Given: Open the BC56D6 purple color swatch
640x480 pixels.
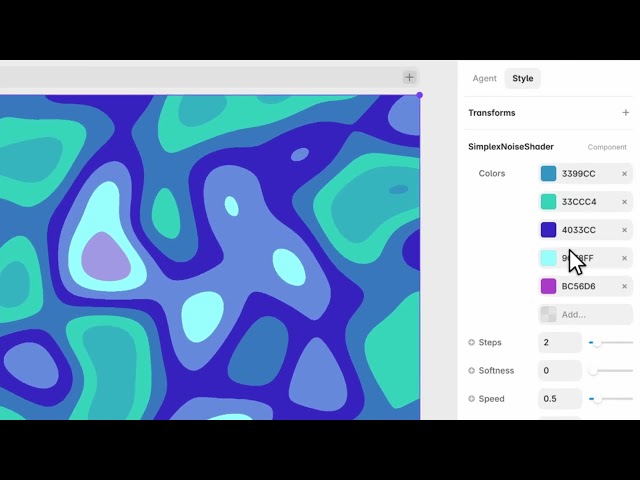Looking at the screenshot, I should pos(548,286).
